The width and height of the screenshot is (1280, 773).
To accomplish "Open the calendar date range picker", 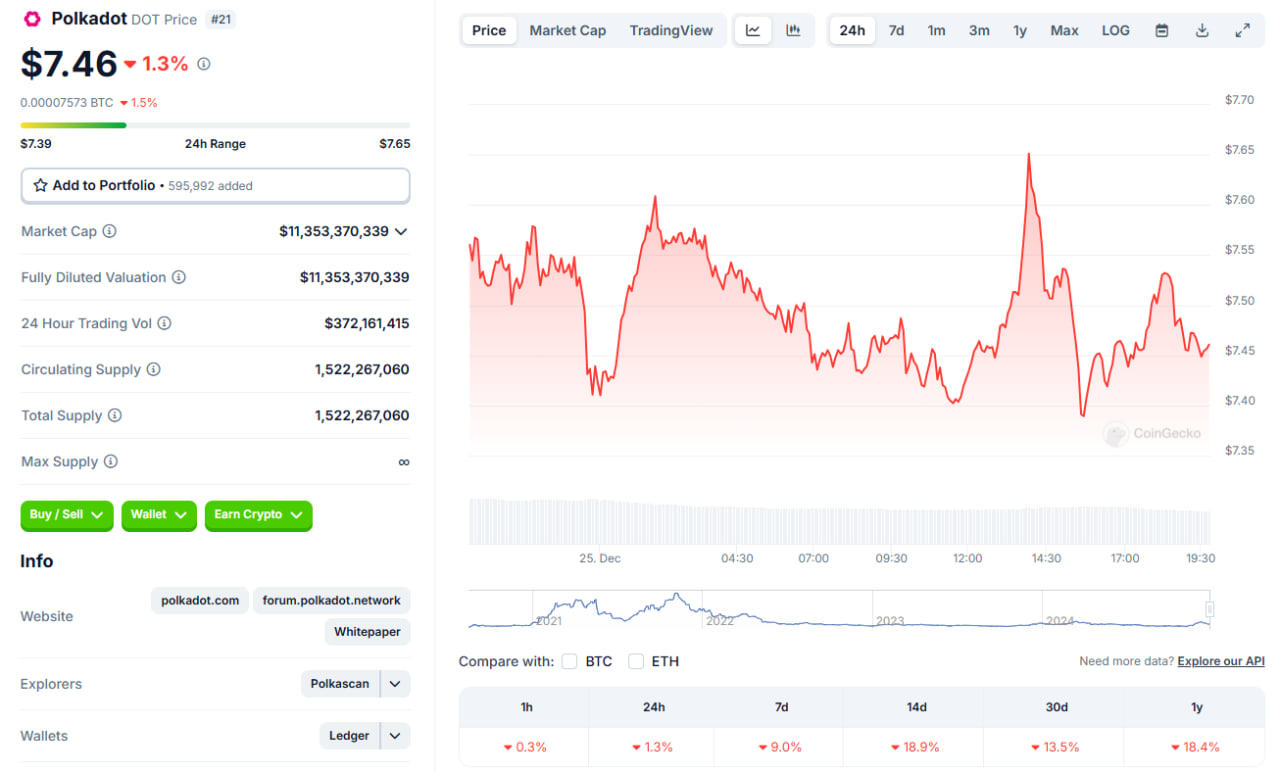I will pyautogui.click(x=1162, y=30).
